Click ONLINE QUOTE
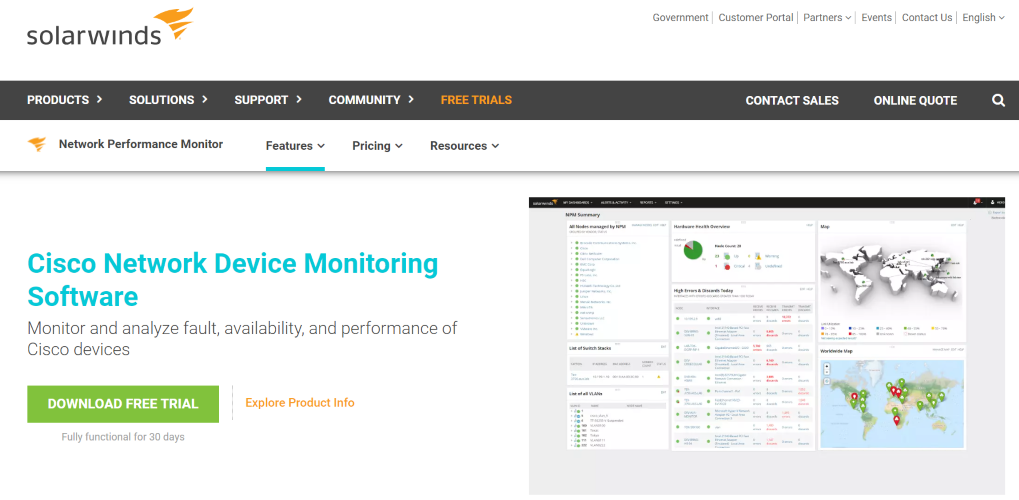The width and height of the screenshot is (1019, 500). click(915, 101)
